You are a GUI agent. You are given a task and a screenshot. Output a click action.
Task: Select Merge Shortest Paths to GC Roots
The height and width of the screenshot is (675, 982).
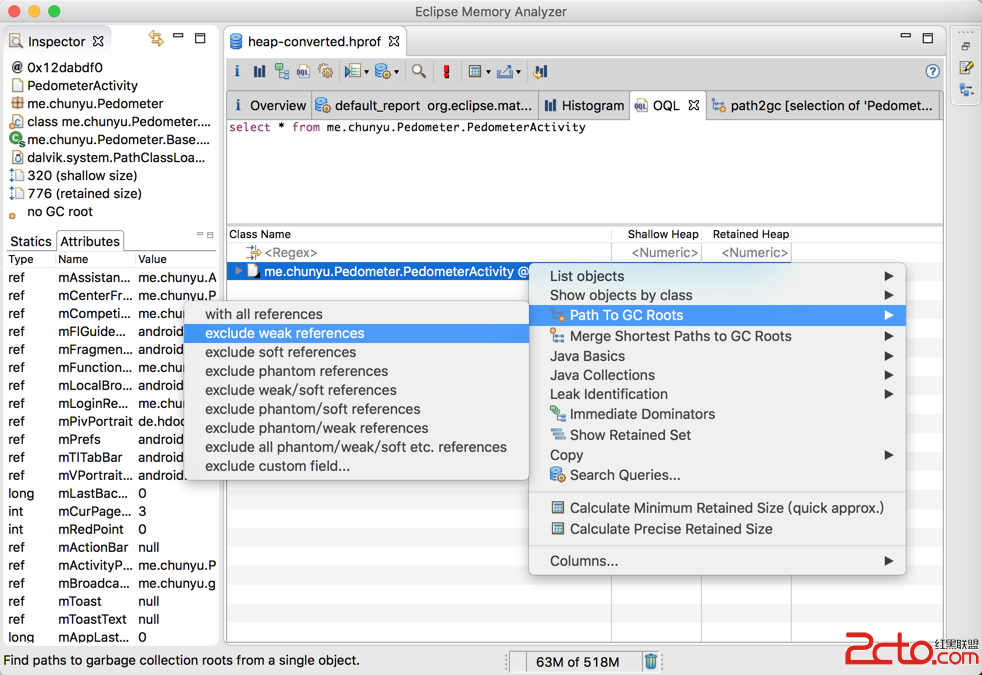[680, 336]
